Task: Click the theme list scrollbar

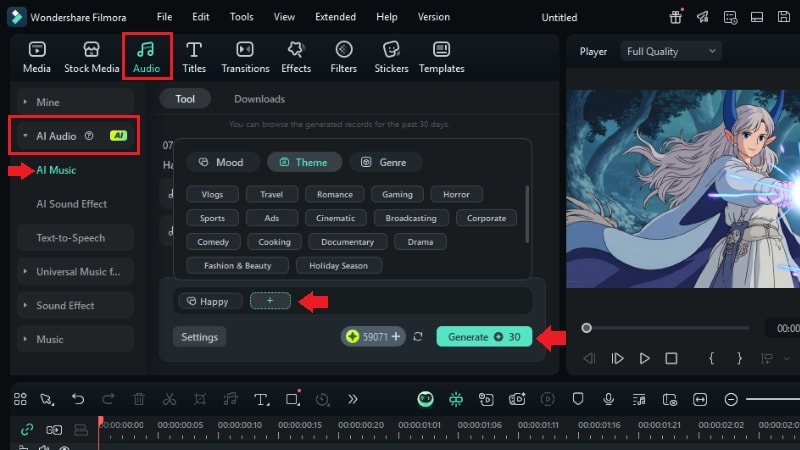Action: [527, 214]
